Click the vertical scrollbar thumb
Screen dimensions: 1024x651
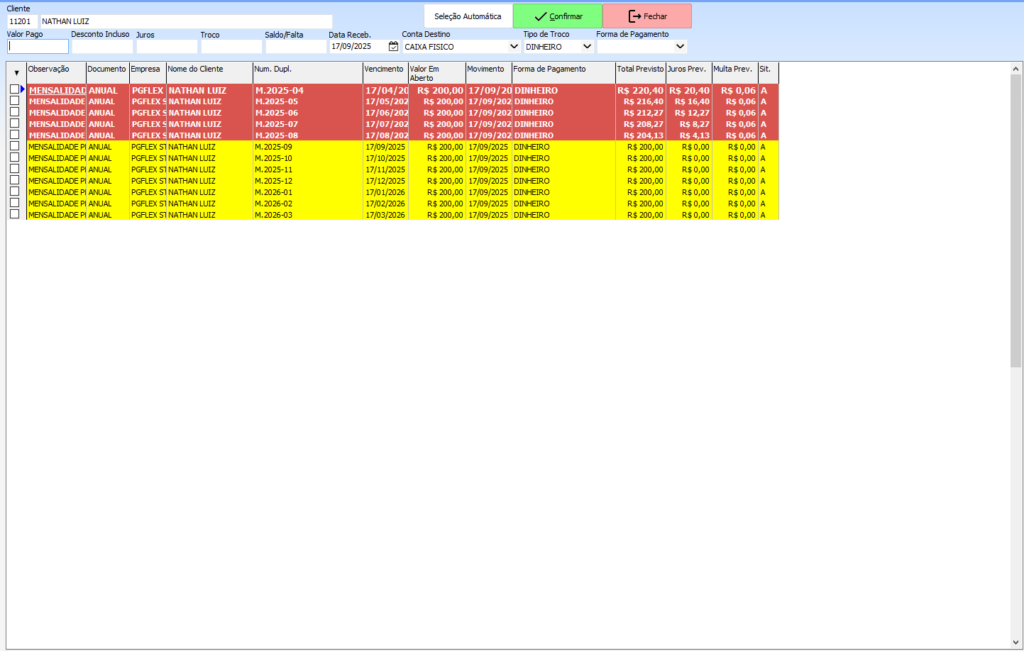[x=1016, y=221]
